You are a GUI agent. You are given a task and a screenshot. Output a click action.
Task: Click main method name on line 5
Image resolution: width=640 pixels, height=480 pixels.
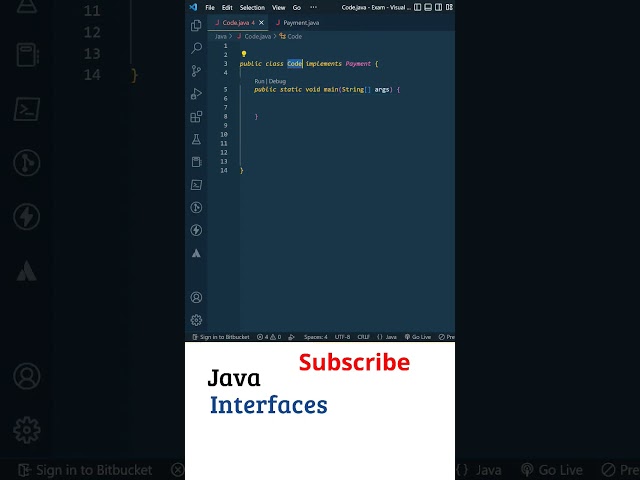click(x=331, y=89)
